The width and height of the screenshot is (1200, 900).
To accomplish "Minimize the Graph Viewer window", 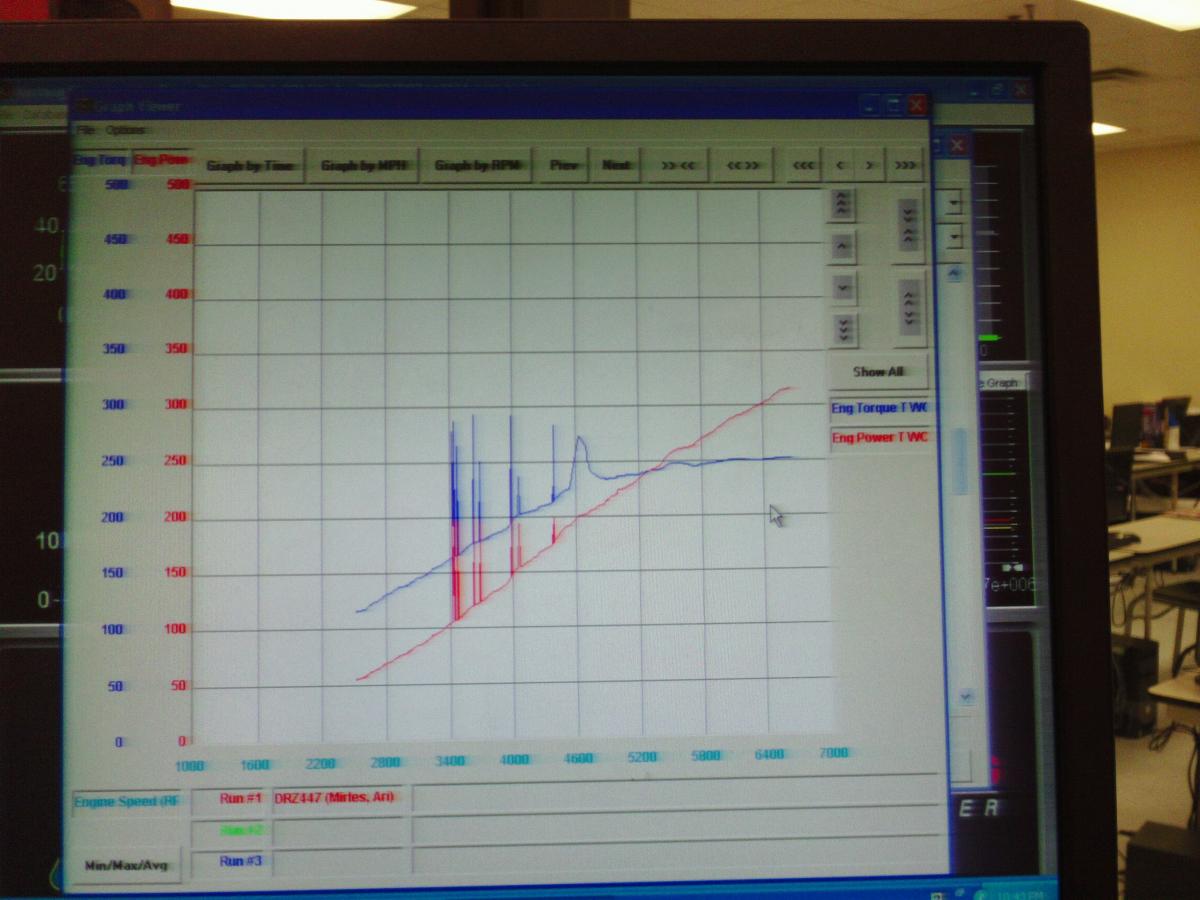I will click(x=871, y=104).
